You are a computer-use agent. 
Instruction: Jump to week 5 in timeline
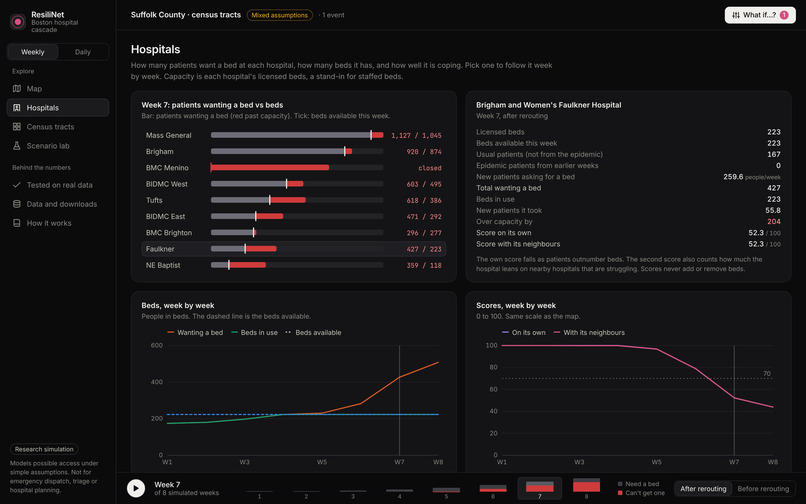tap(446, 489)
